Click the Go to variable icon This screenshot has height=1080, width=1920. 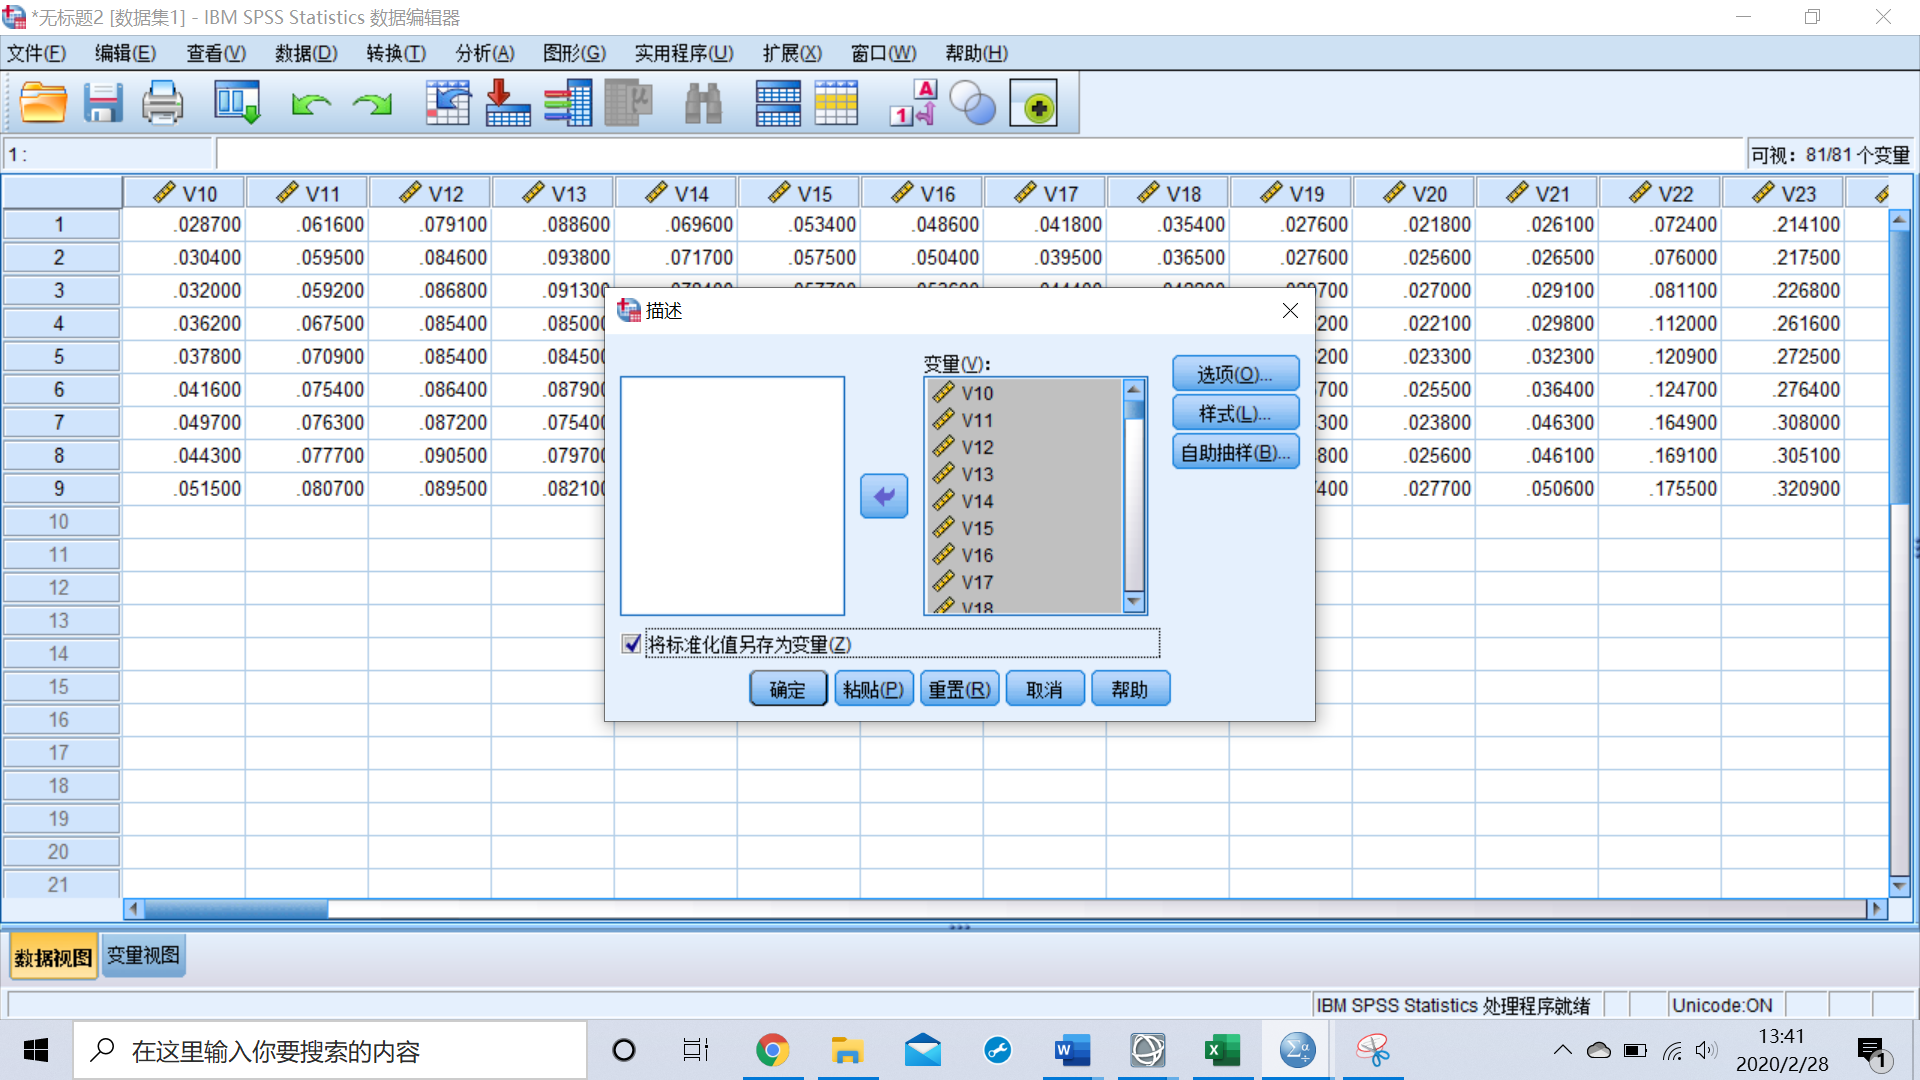[508, 103]
